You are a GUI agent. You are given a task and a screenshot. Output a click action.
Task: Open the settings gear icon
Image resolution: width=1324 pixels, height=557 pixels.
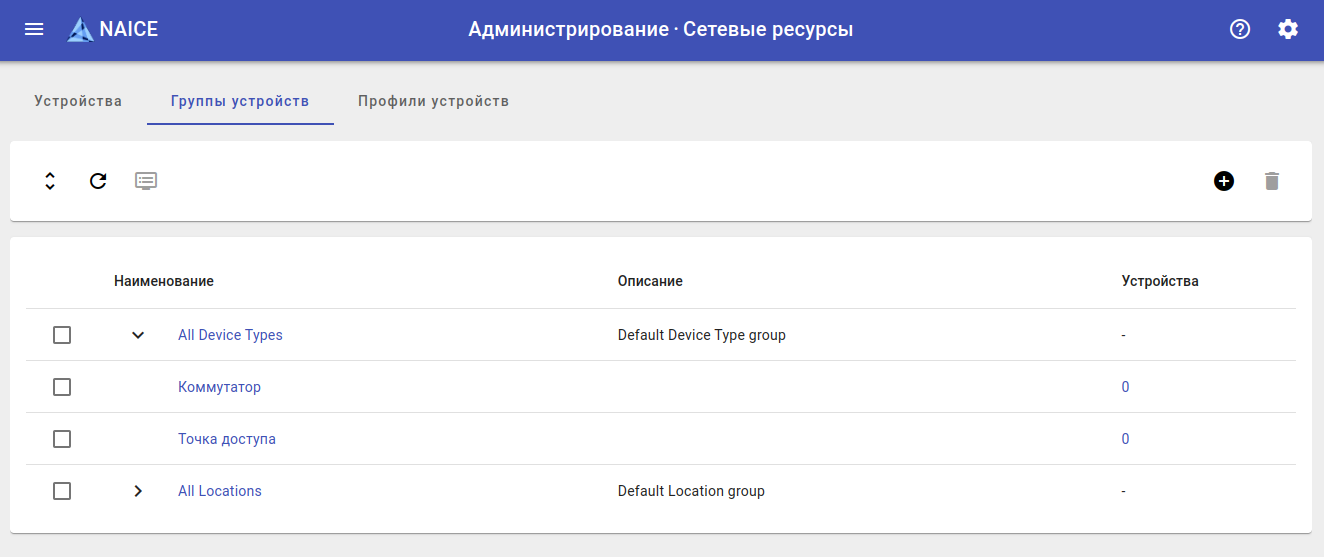pos(1288,29)
